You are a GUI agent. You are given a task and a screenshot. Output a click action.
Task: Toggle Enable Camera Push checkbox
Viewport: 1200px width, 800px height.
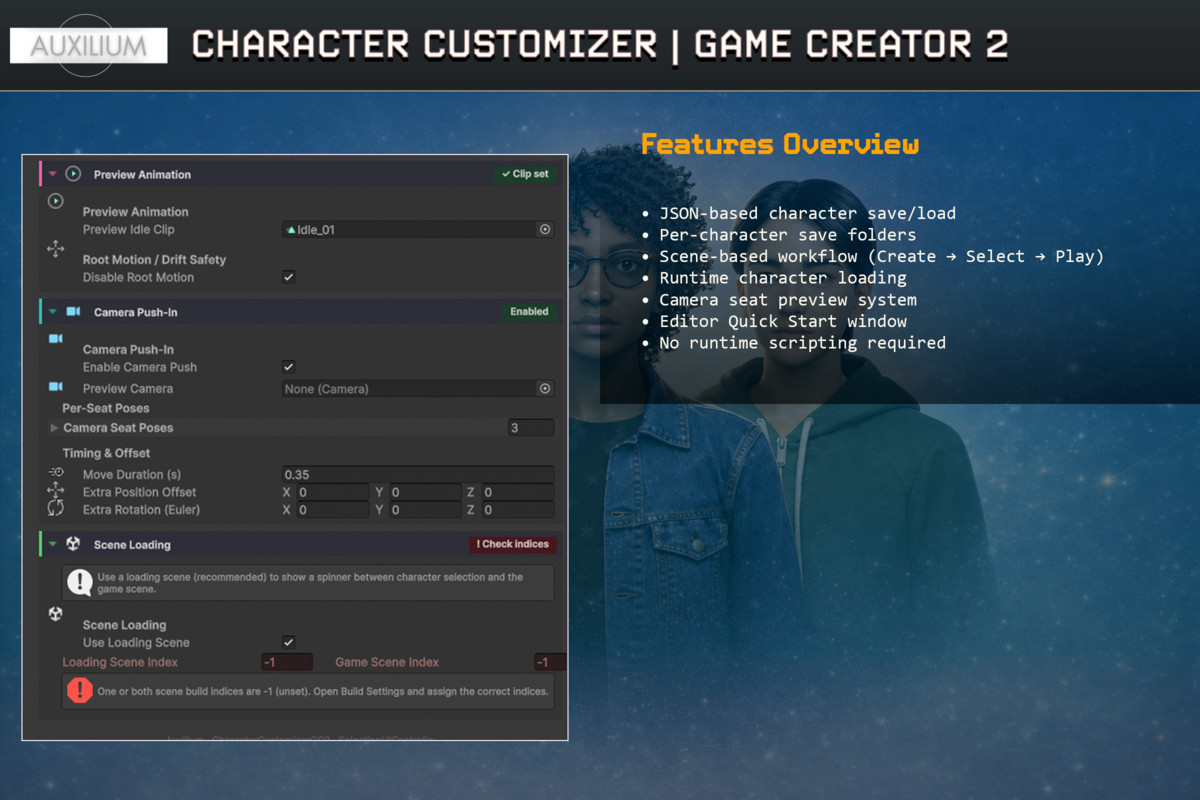point(289,367)
